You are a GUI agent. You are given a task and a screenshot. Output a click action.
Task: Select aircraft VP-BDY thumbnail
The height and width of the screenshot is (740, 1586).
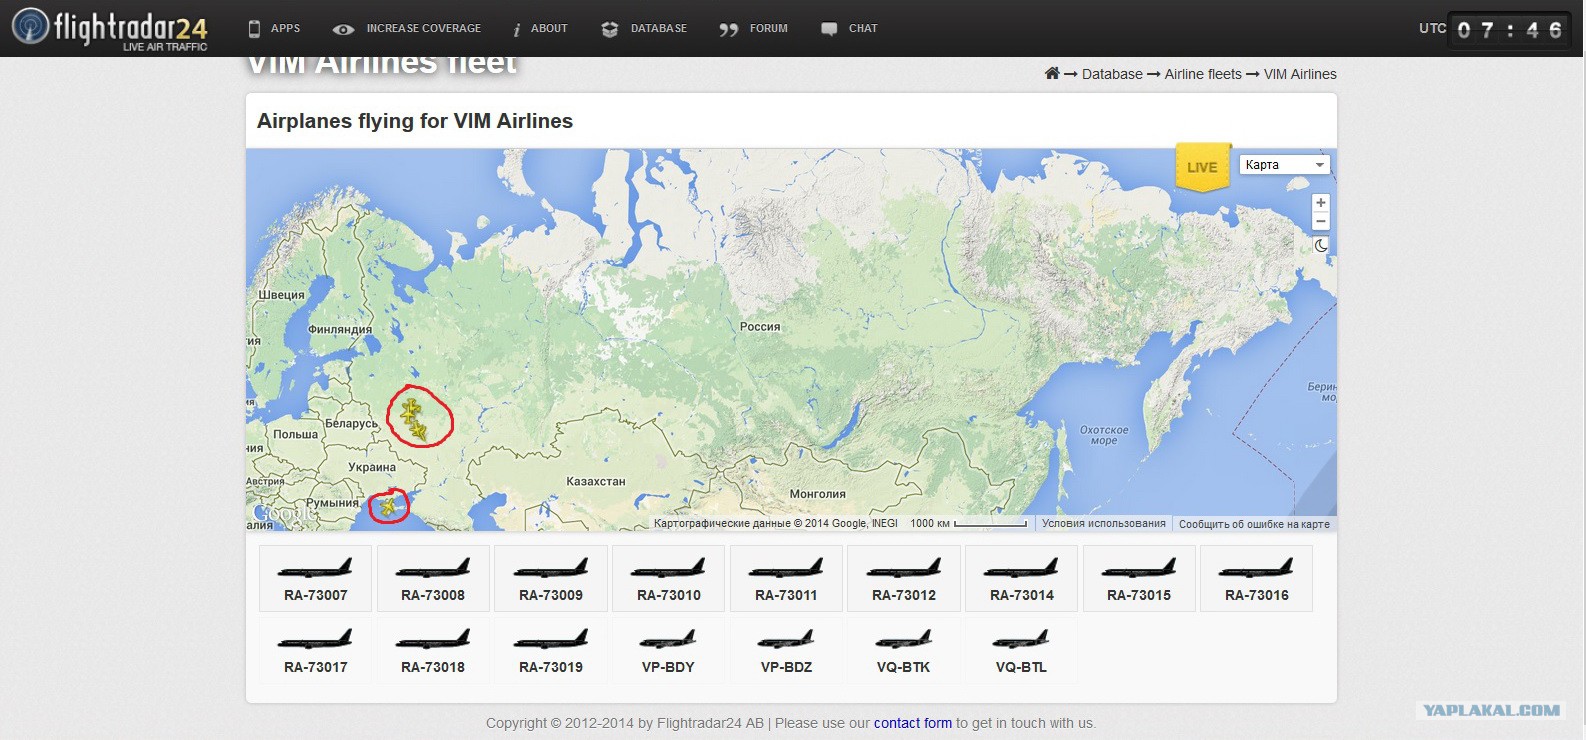coord(669,650)
